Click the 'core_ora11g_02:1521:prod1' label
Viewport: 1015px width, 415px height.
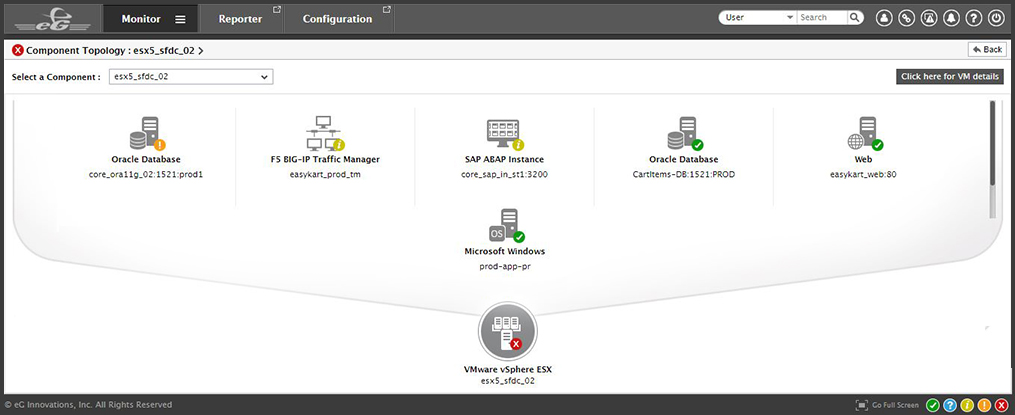[x=146, y=174]
